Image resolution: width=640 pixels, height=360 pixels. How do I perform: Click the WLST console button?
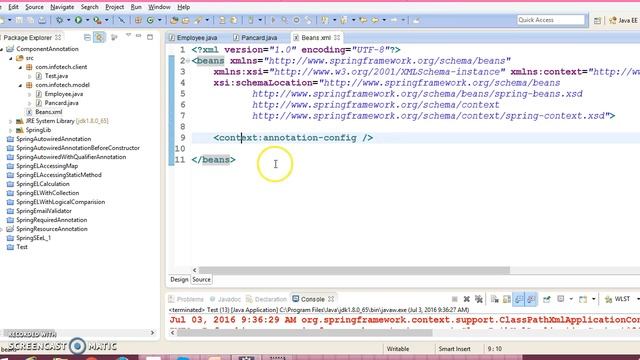point(618,299)
